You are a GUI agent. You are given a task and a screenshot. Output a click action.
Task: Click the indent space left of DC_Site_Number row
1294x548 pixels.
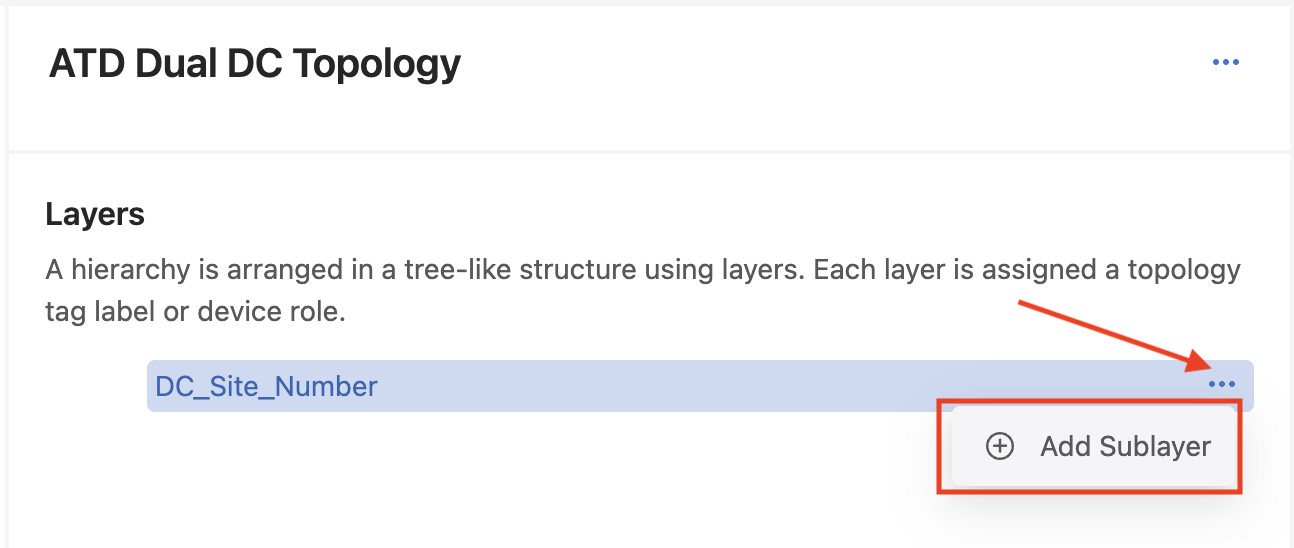(95, 386)
